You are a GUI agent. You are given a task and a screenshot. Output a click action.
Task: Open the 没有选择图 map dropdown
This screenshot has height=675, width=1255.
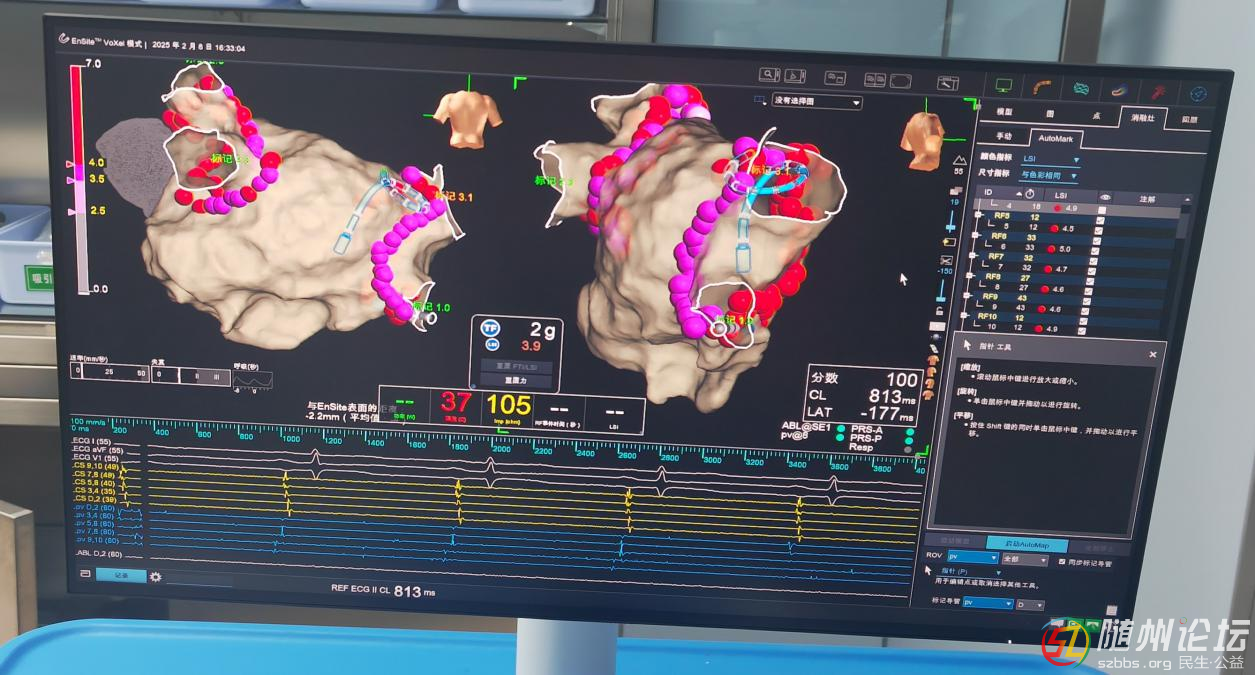817,101
